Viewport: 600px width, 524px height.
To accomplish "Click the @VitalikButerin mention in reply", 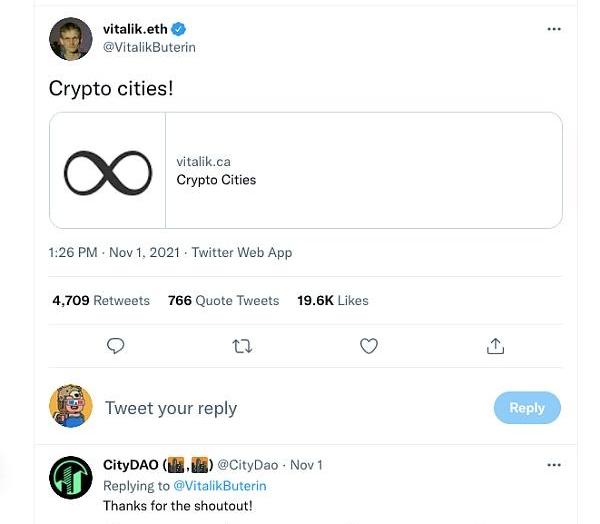I will click(220, 486).
